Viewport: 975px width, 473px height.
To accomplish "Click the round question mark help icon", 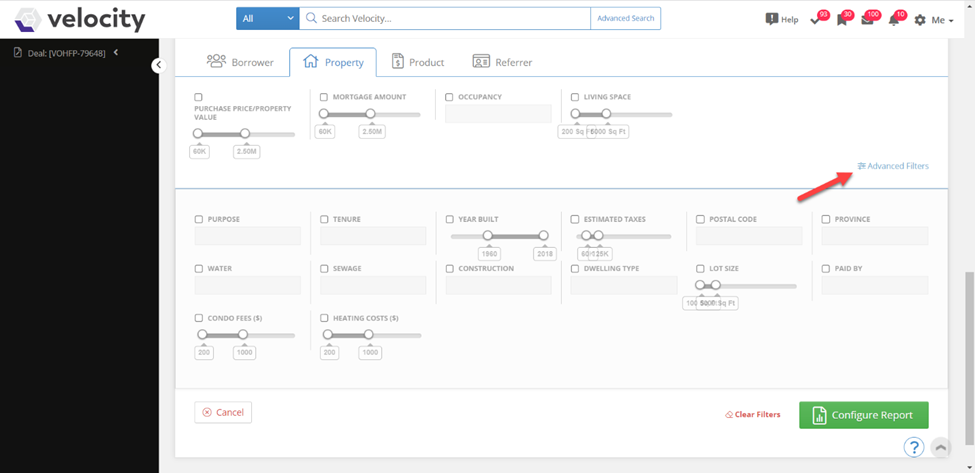I will point(914,447).
